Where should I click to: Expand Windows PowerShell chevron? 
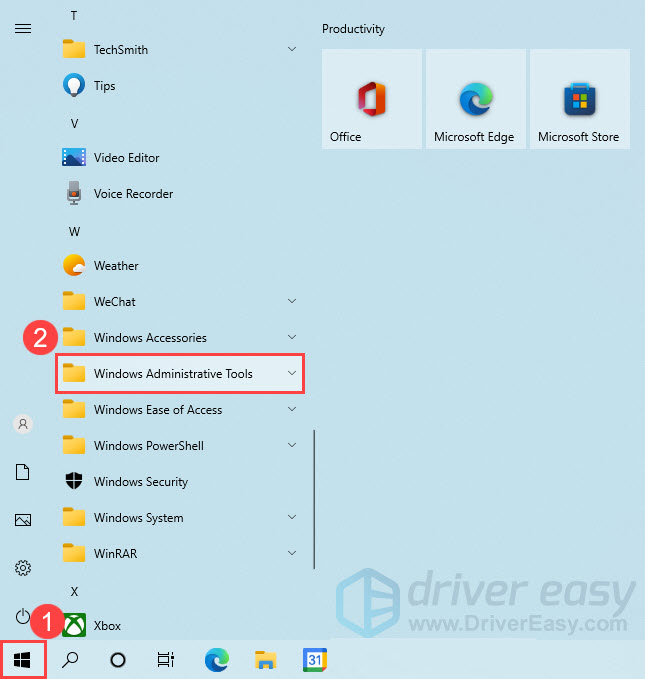(292, 445)
